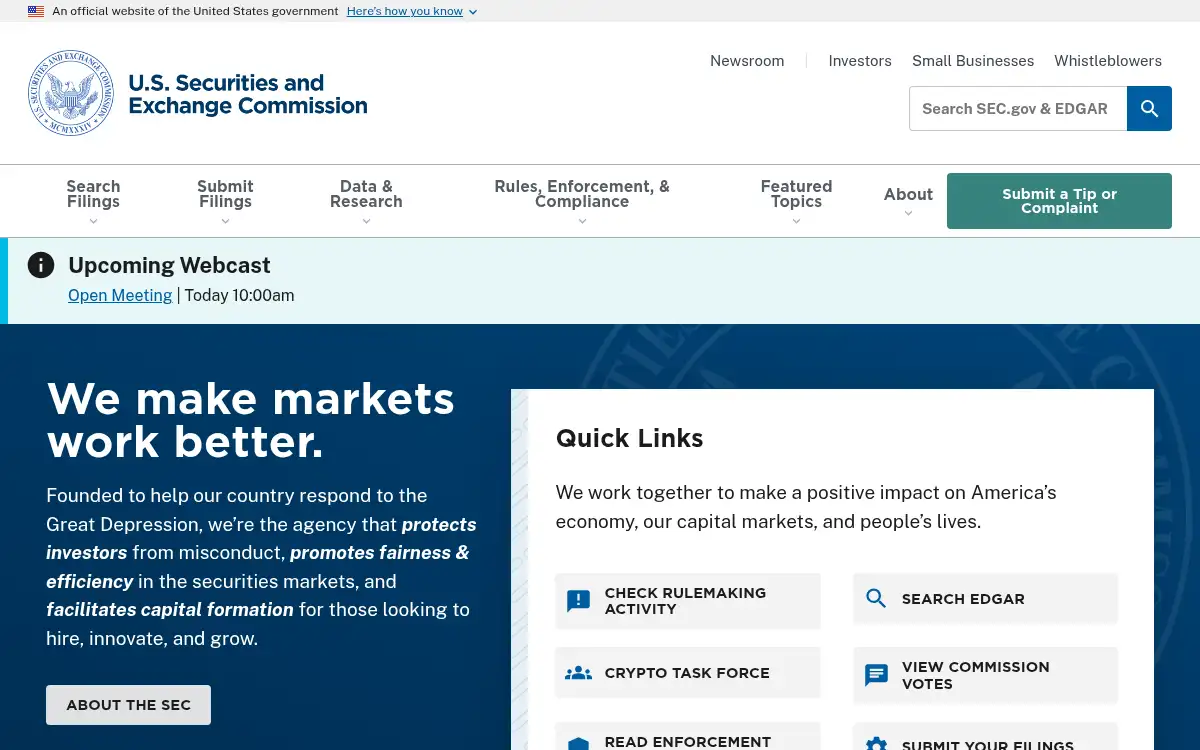Expand the Submit Filings menu chevron

225,222
